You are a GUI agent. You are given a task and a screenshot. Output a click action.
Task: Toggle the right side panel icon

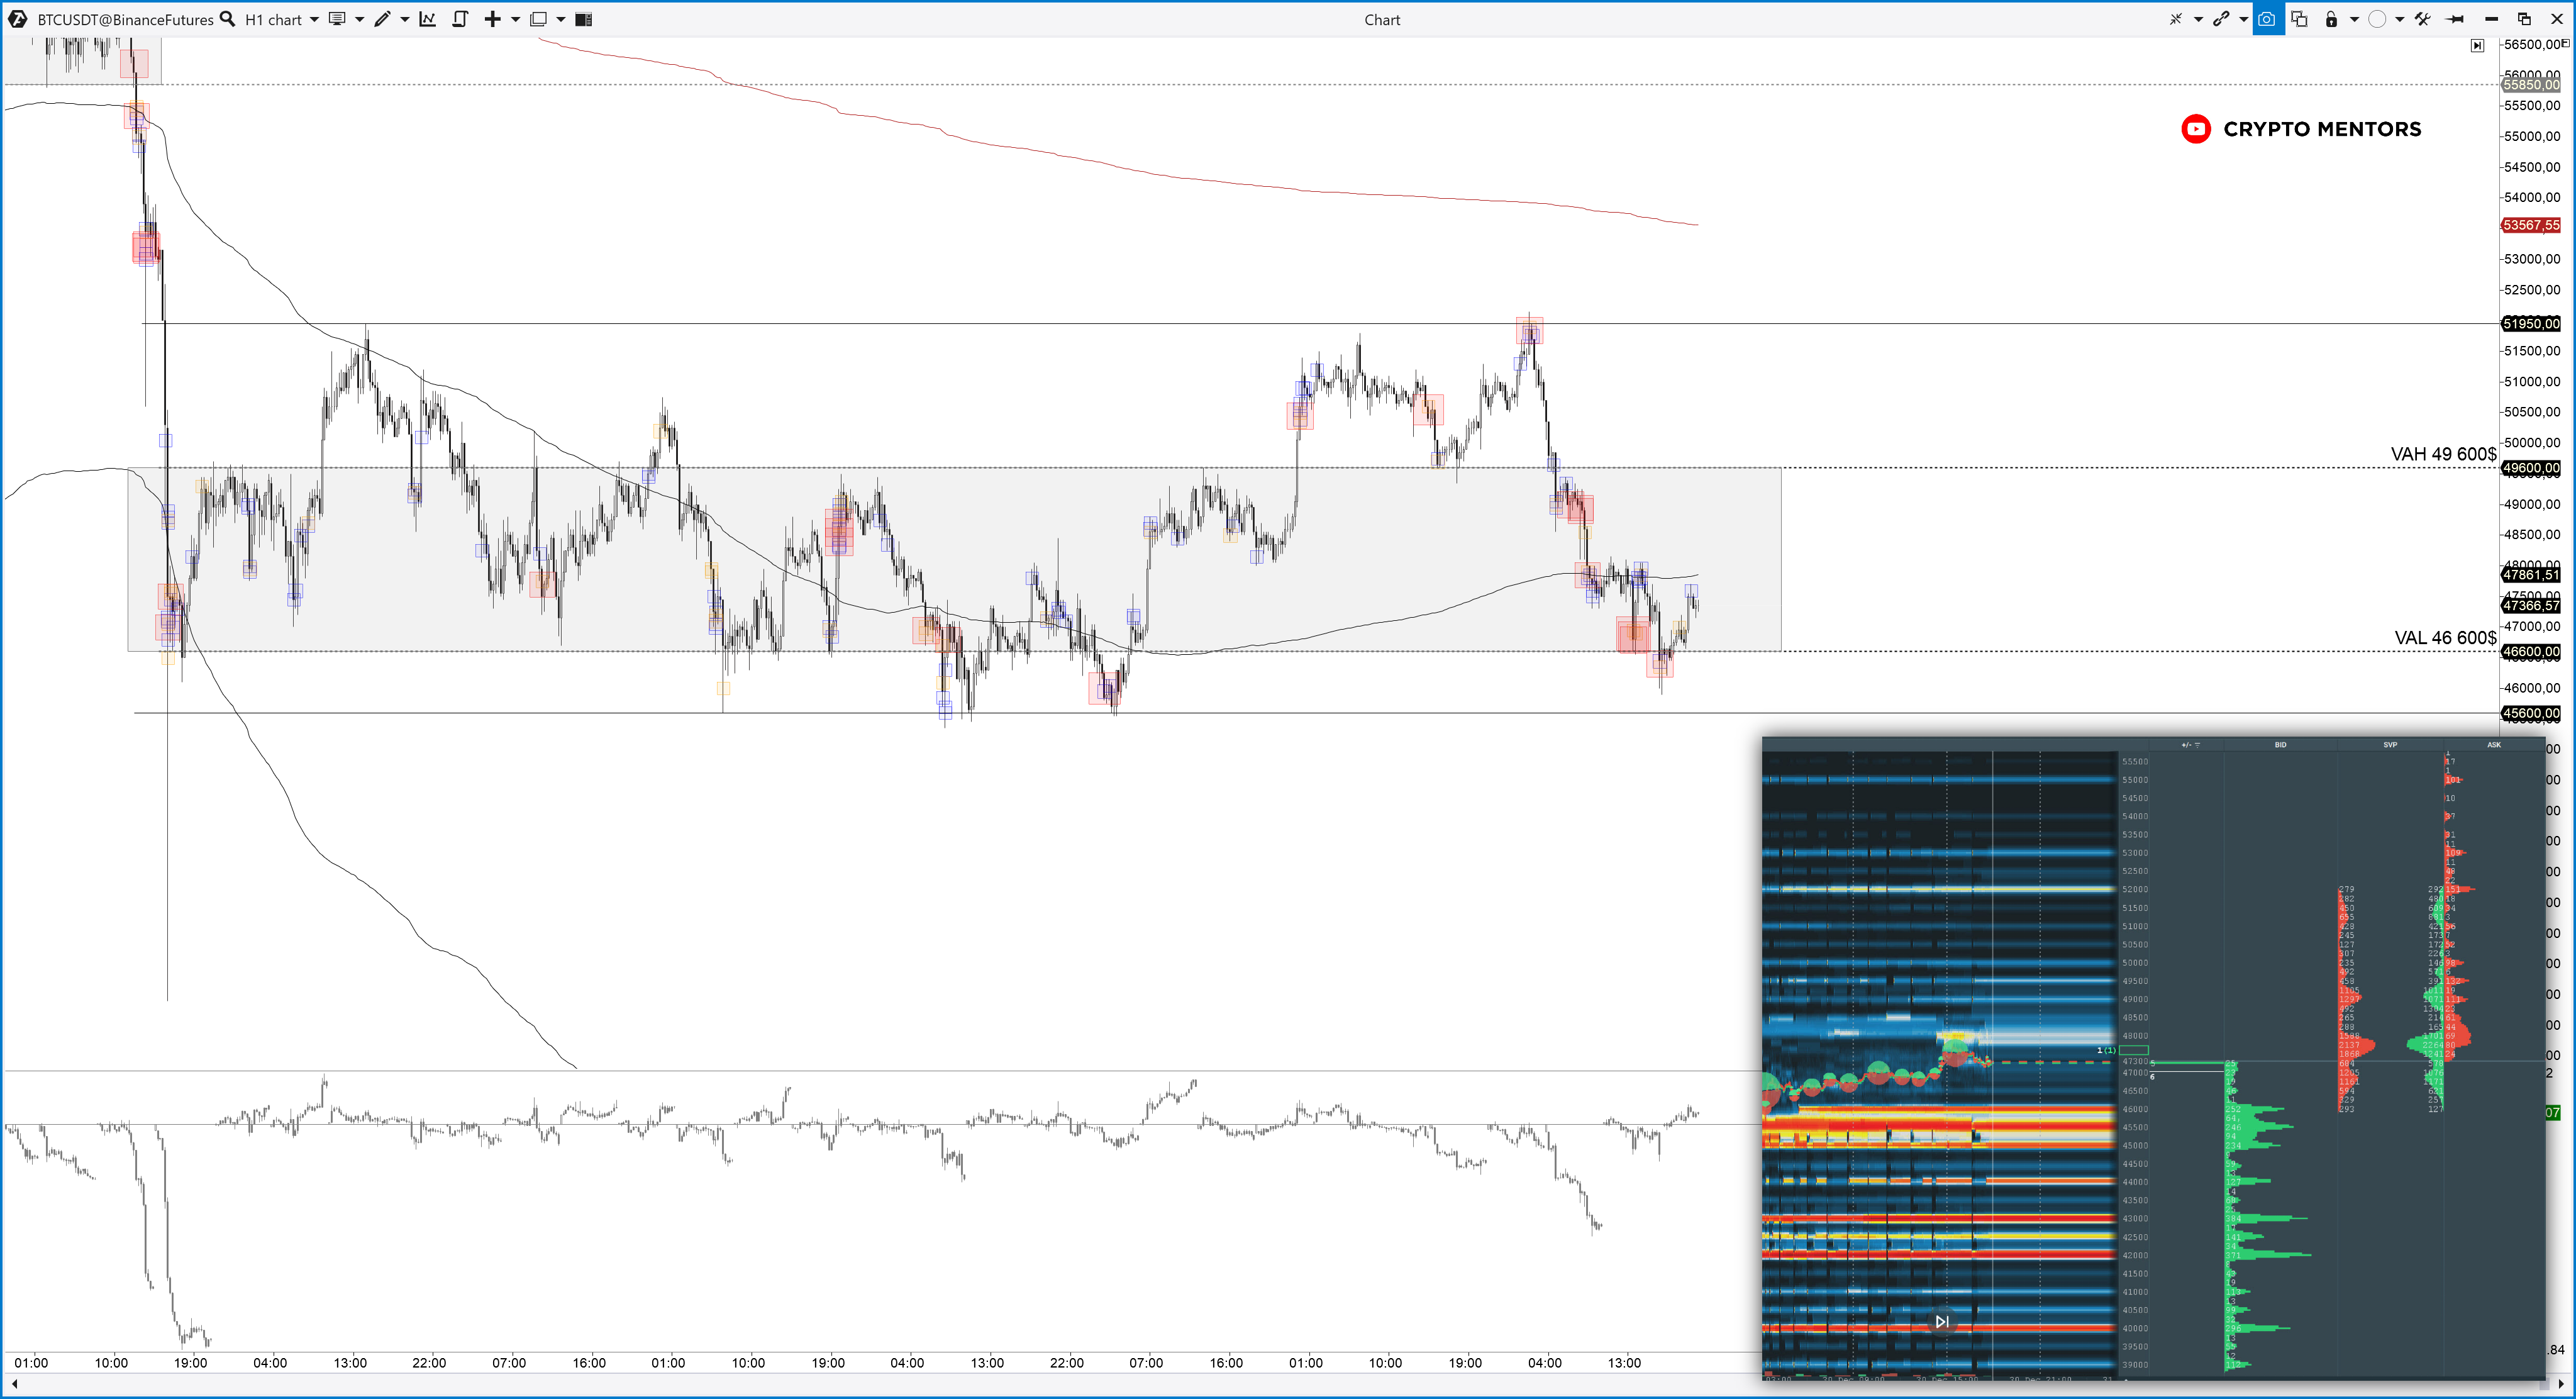(x=584, y=19)
